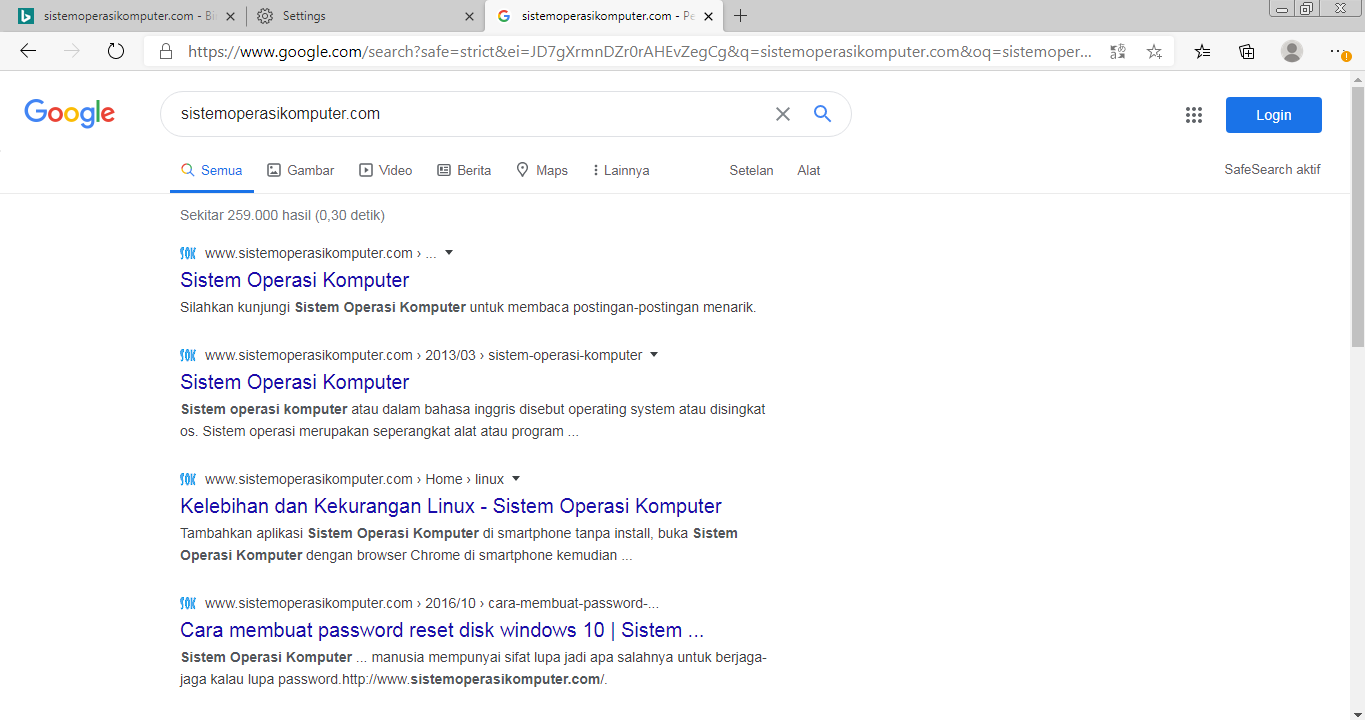Click the padlock site info icon
The width and height of the screenshot is (1365, 720).
166,52
